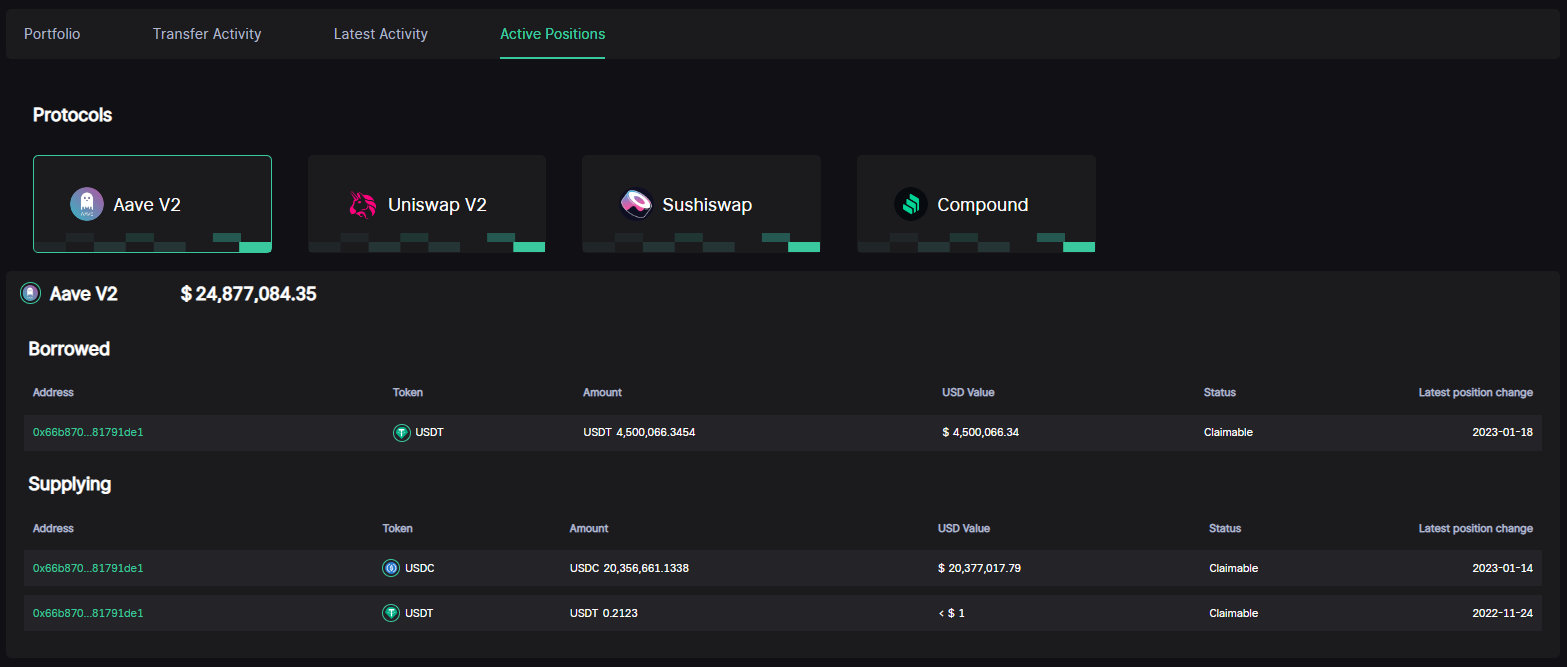The image size is (1567, 667).
Task: Click the Uniswap V2 unicorn icon
Action: click(361, 204)
